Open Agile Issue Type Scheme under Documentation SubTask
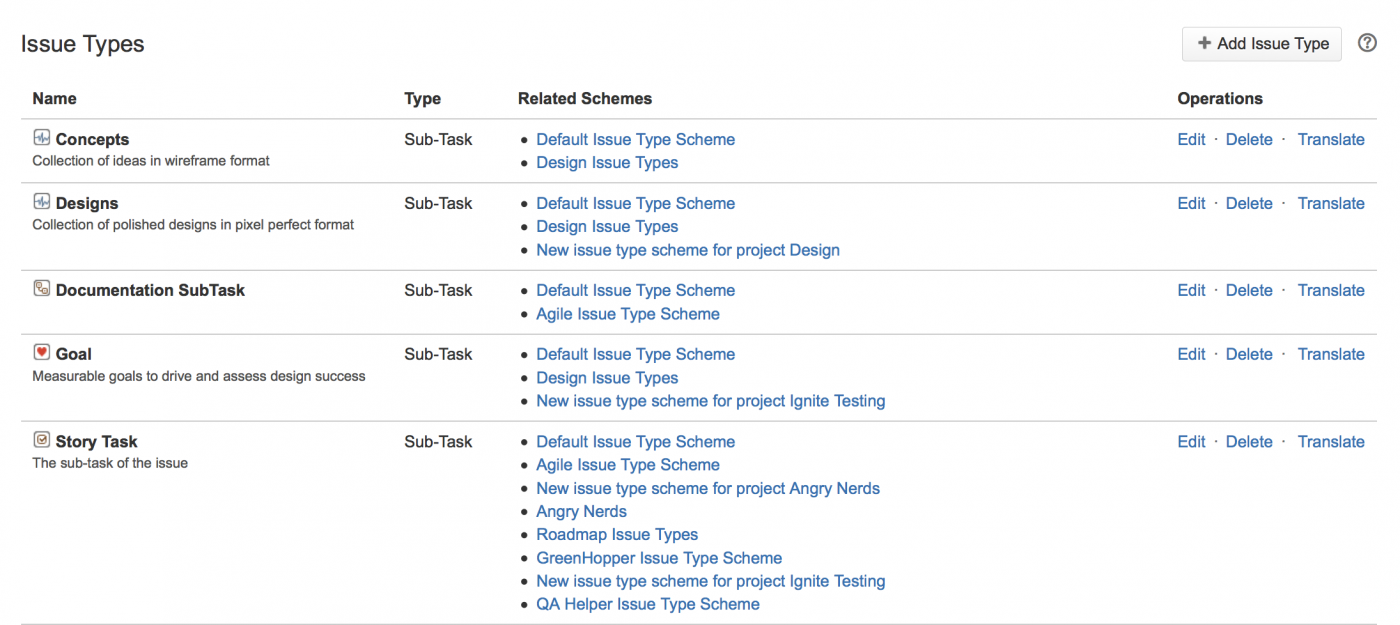The height and width of the screenshot is (625, 1400). click(x=627, y=314)
